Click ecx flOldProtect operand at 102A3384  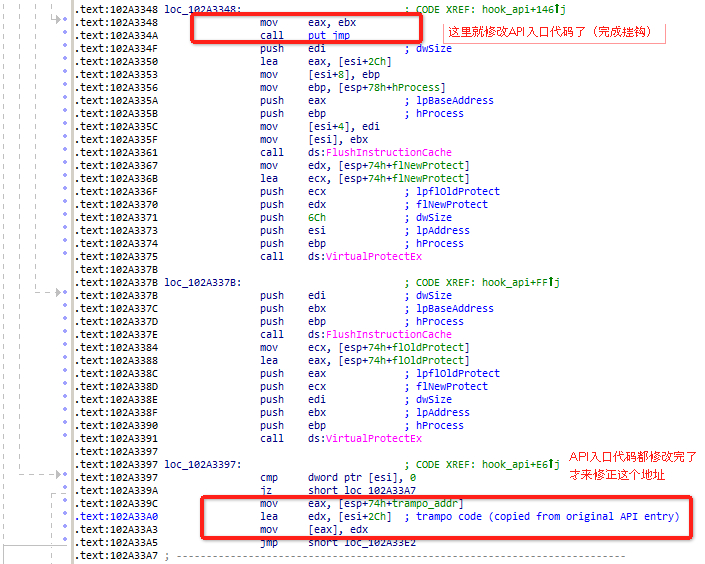(x=388, y=348)
